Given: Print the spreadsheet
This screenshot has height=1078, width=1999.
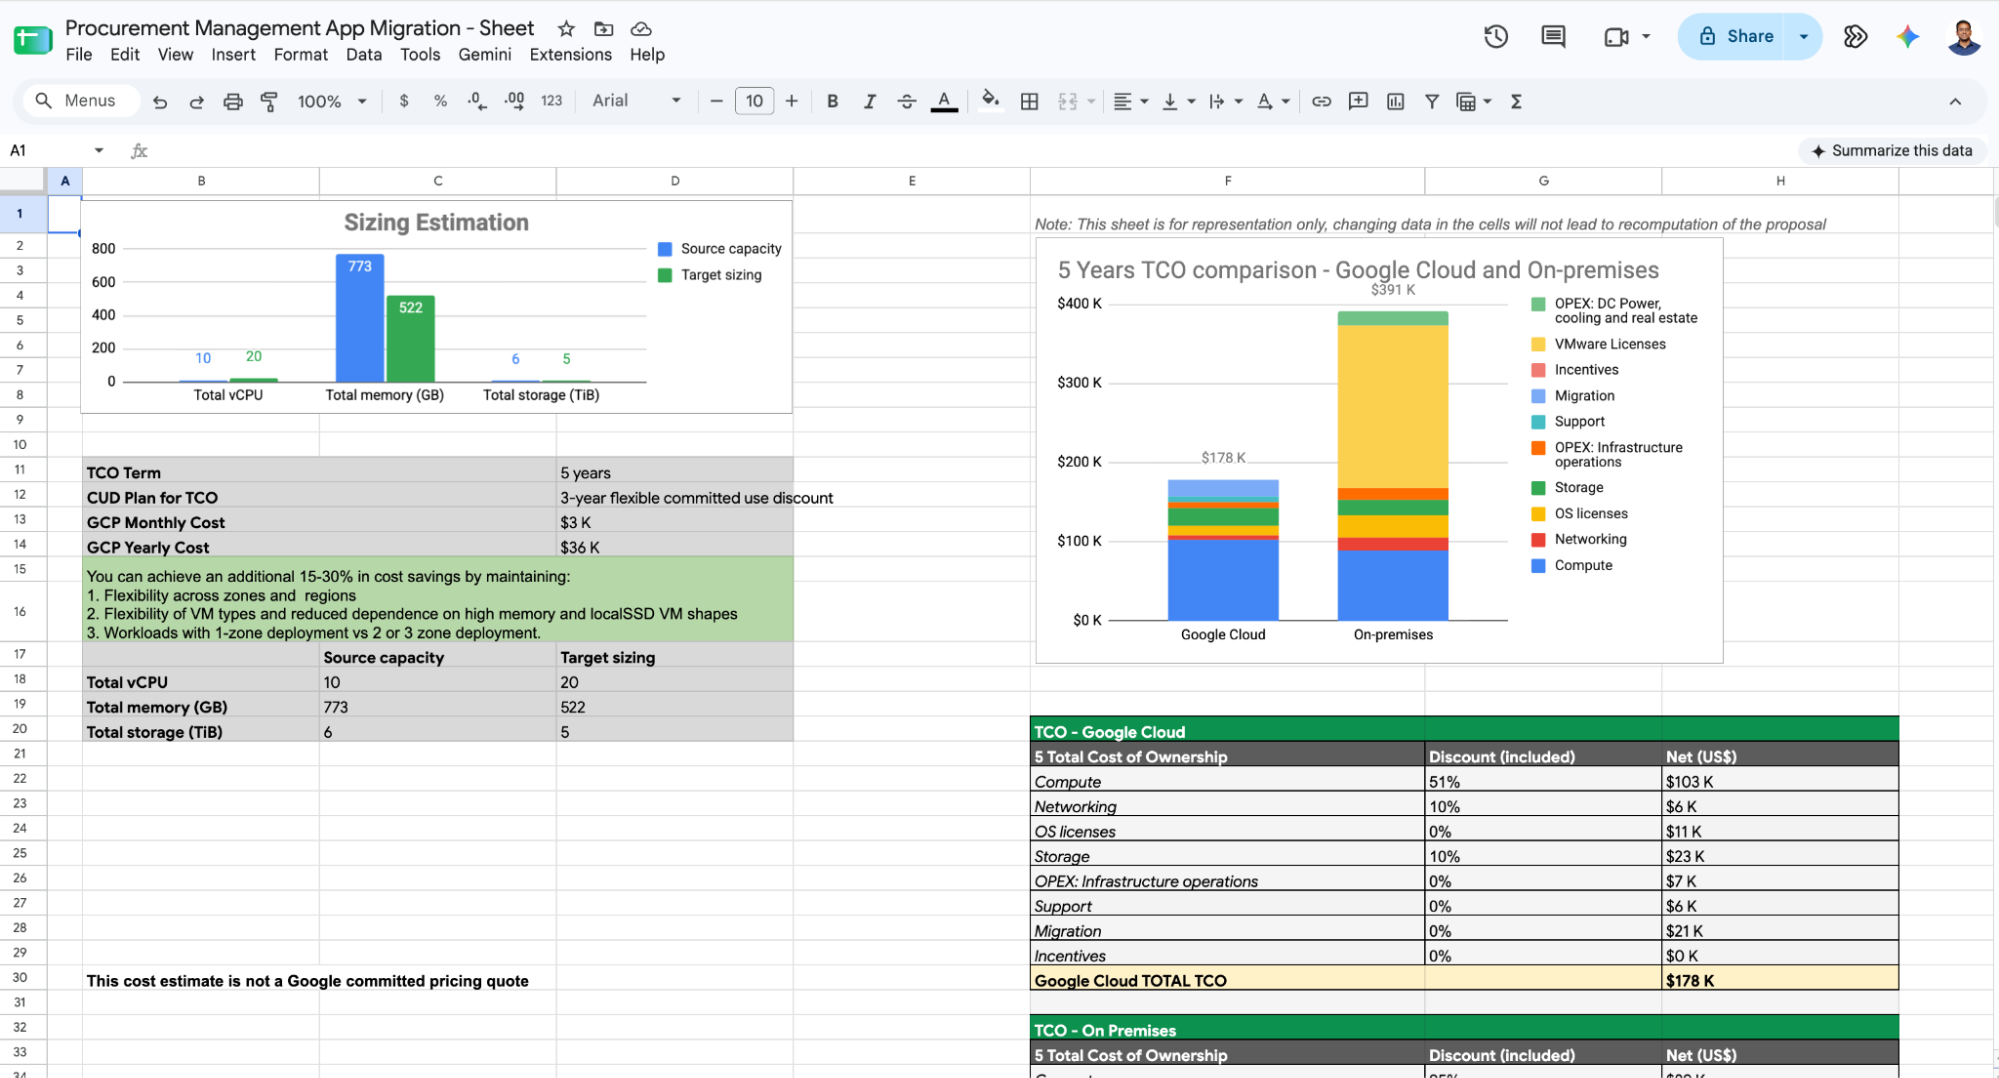Looking at the screenshot, I should click(233, 101).
